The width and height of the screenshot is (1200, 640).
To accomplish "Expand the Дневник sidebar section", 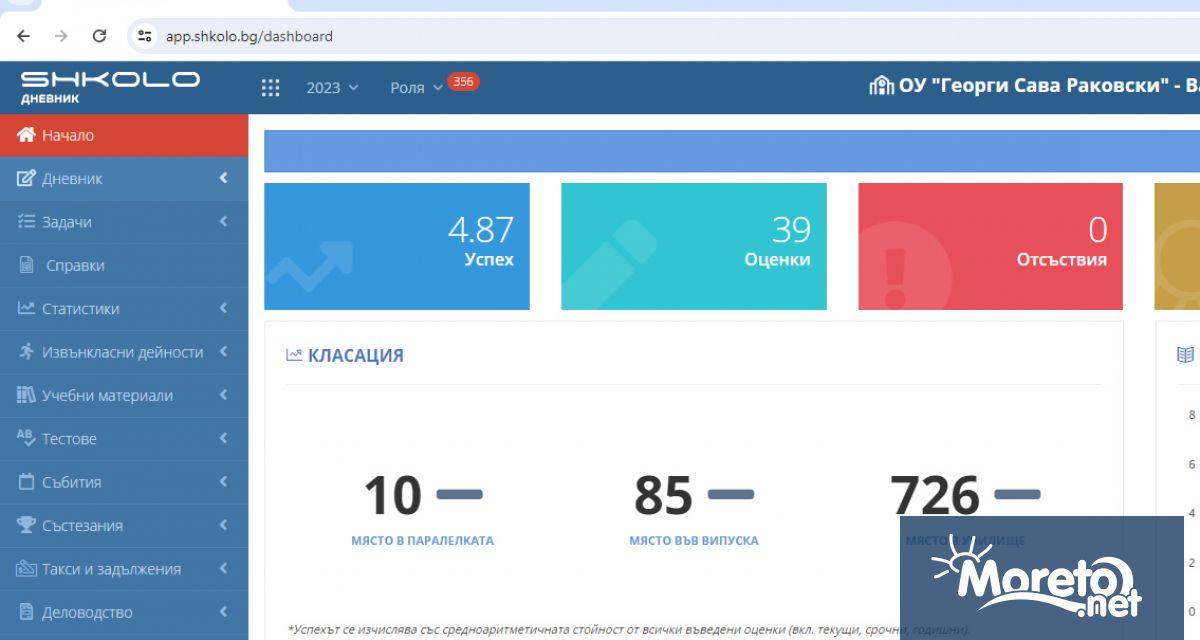I will click(223, 179).
